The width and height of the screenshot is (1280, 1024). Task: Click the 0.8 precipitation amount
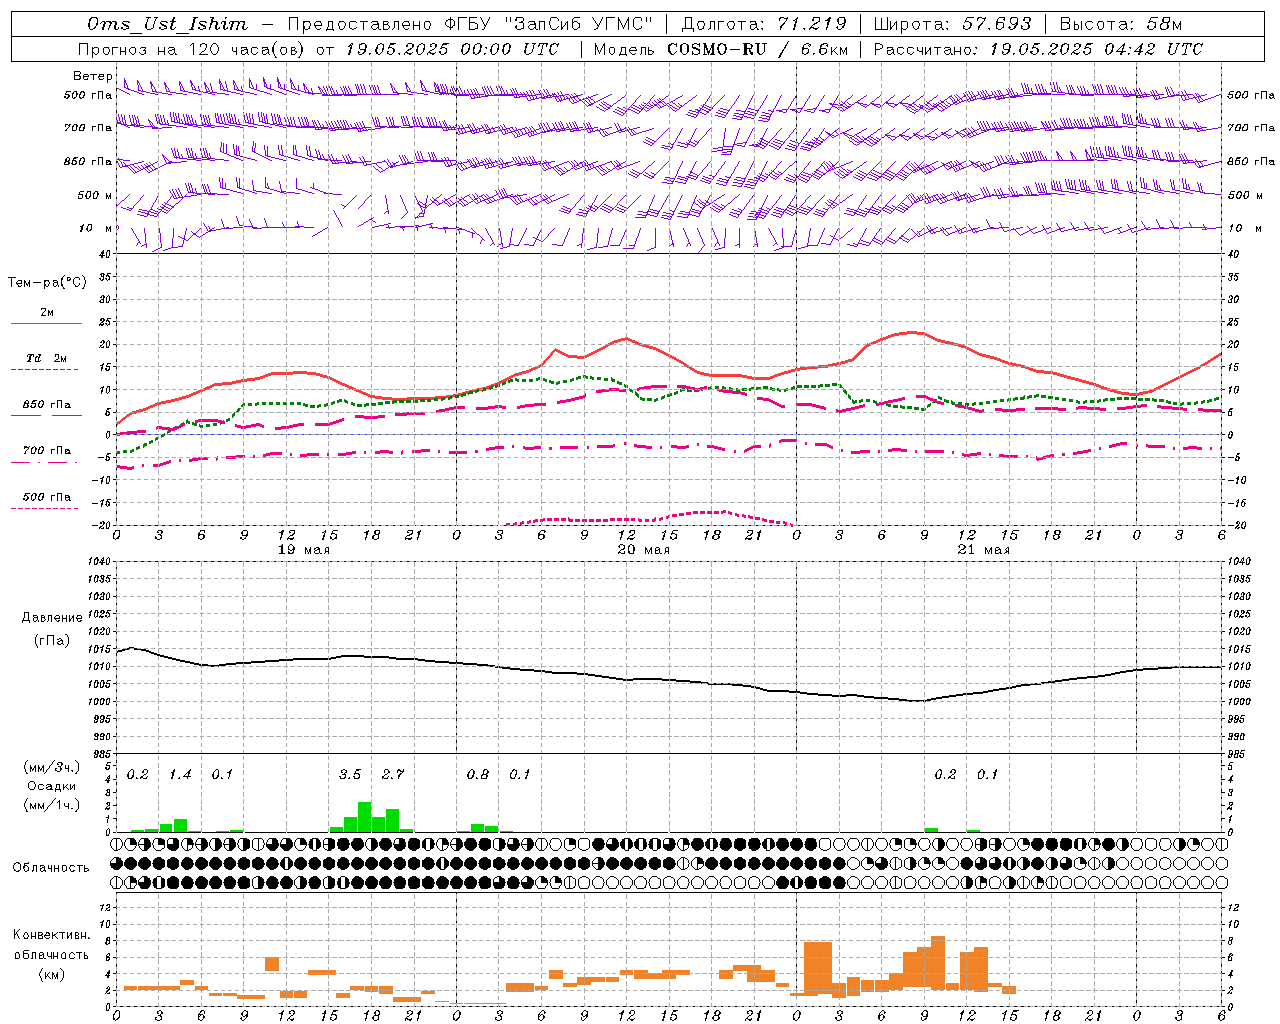(x=478, y=775)
